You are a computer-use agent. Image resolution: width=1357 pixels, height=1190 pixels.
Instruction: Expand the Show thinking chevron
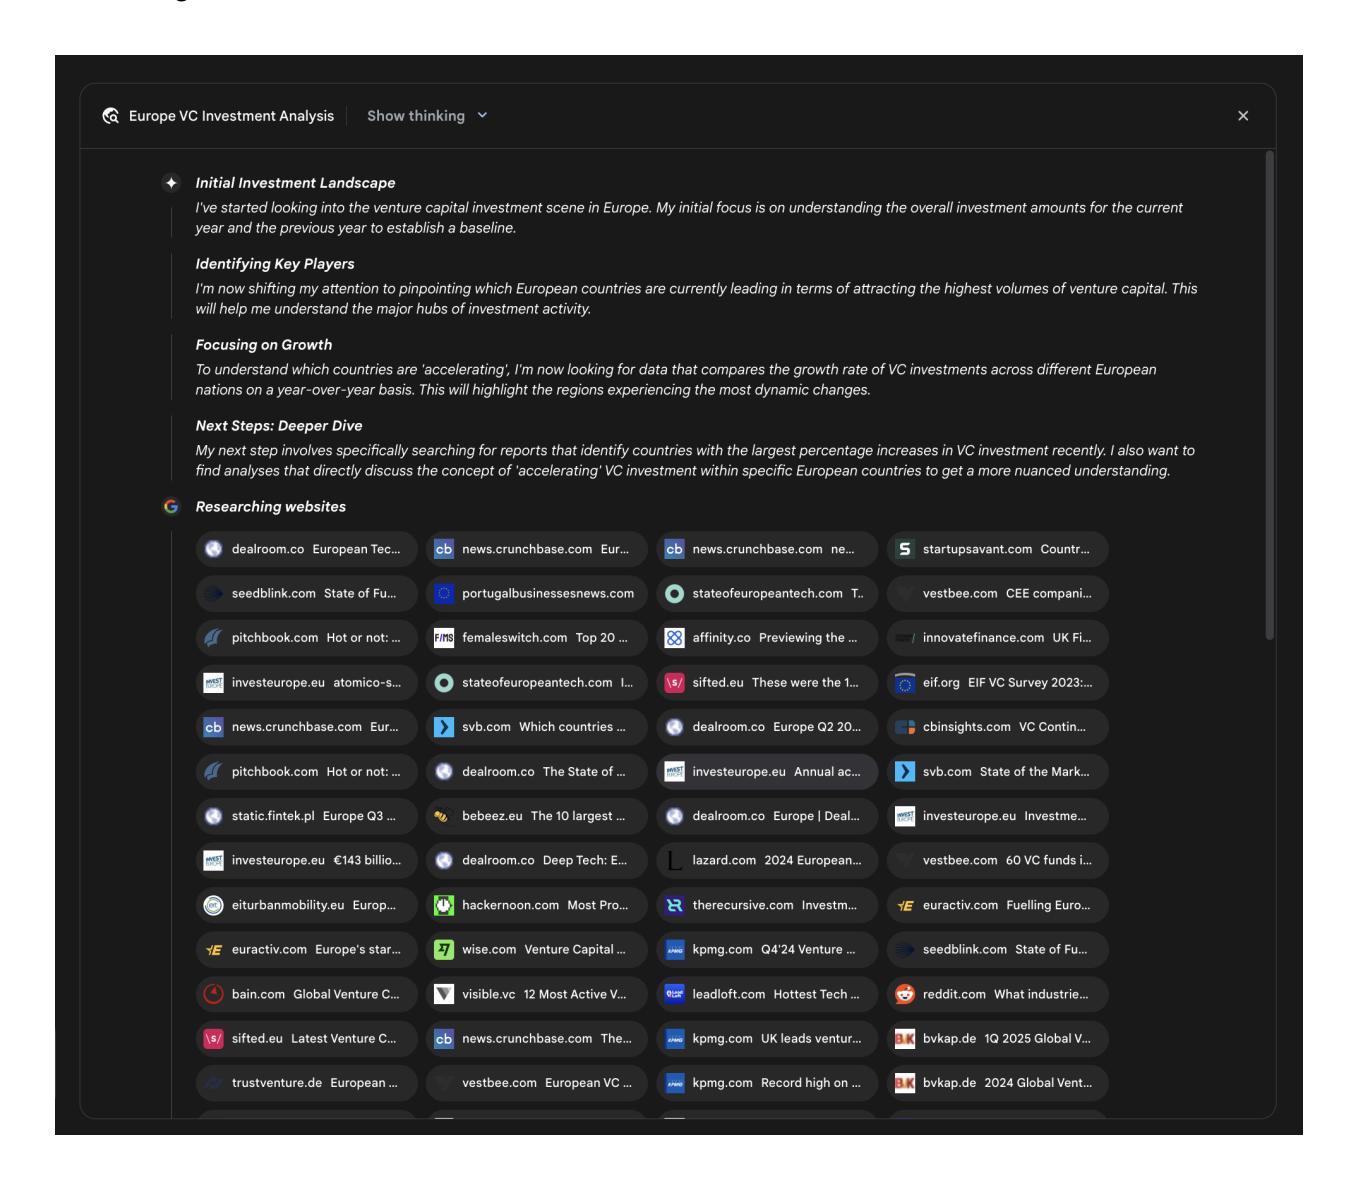(x=483, y=116)
